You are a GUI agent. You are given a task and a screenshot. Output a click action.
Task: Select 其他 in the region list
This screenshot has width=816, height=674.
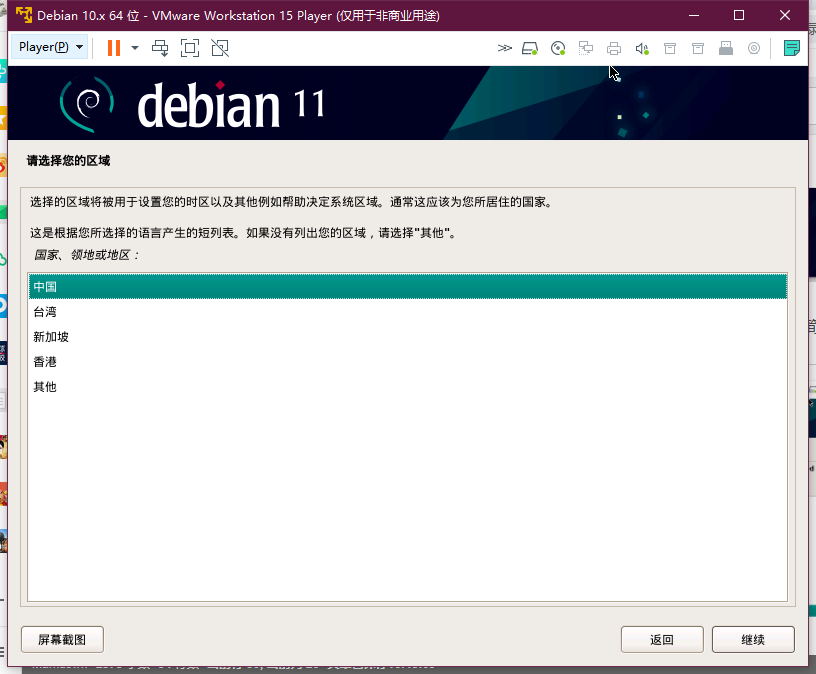coord(407,387)
